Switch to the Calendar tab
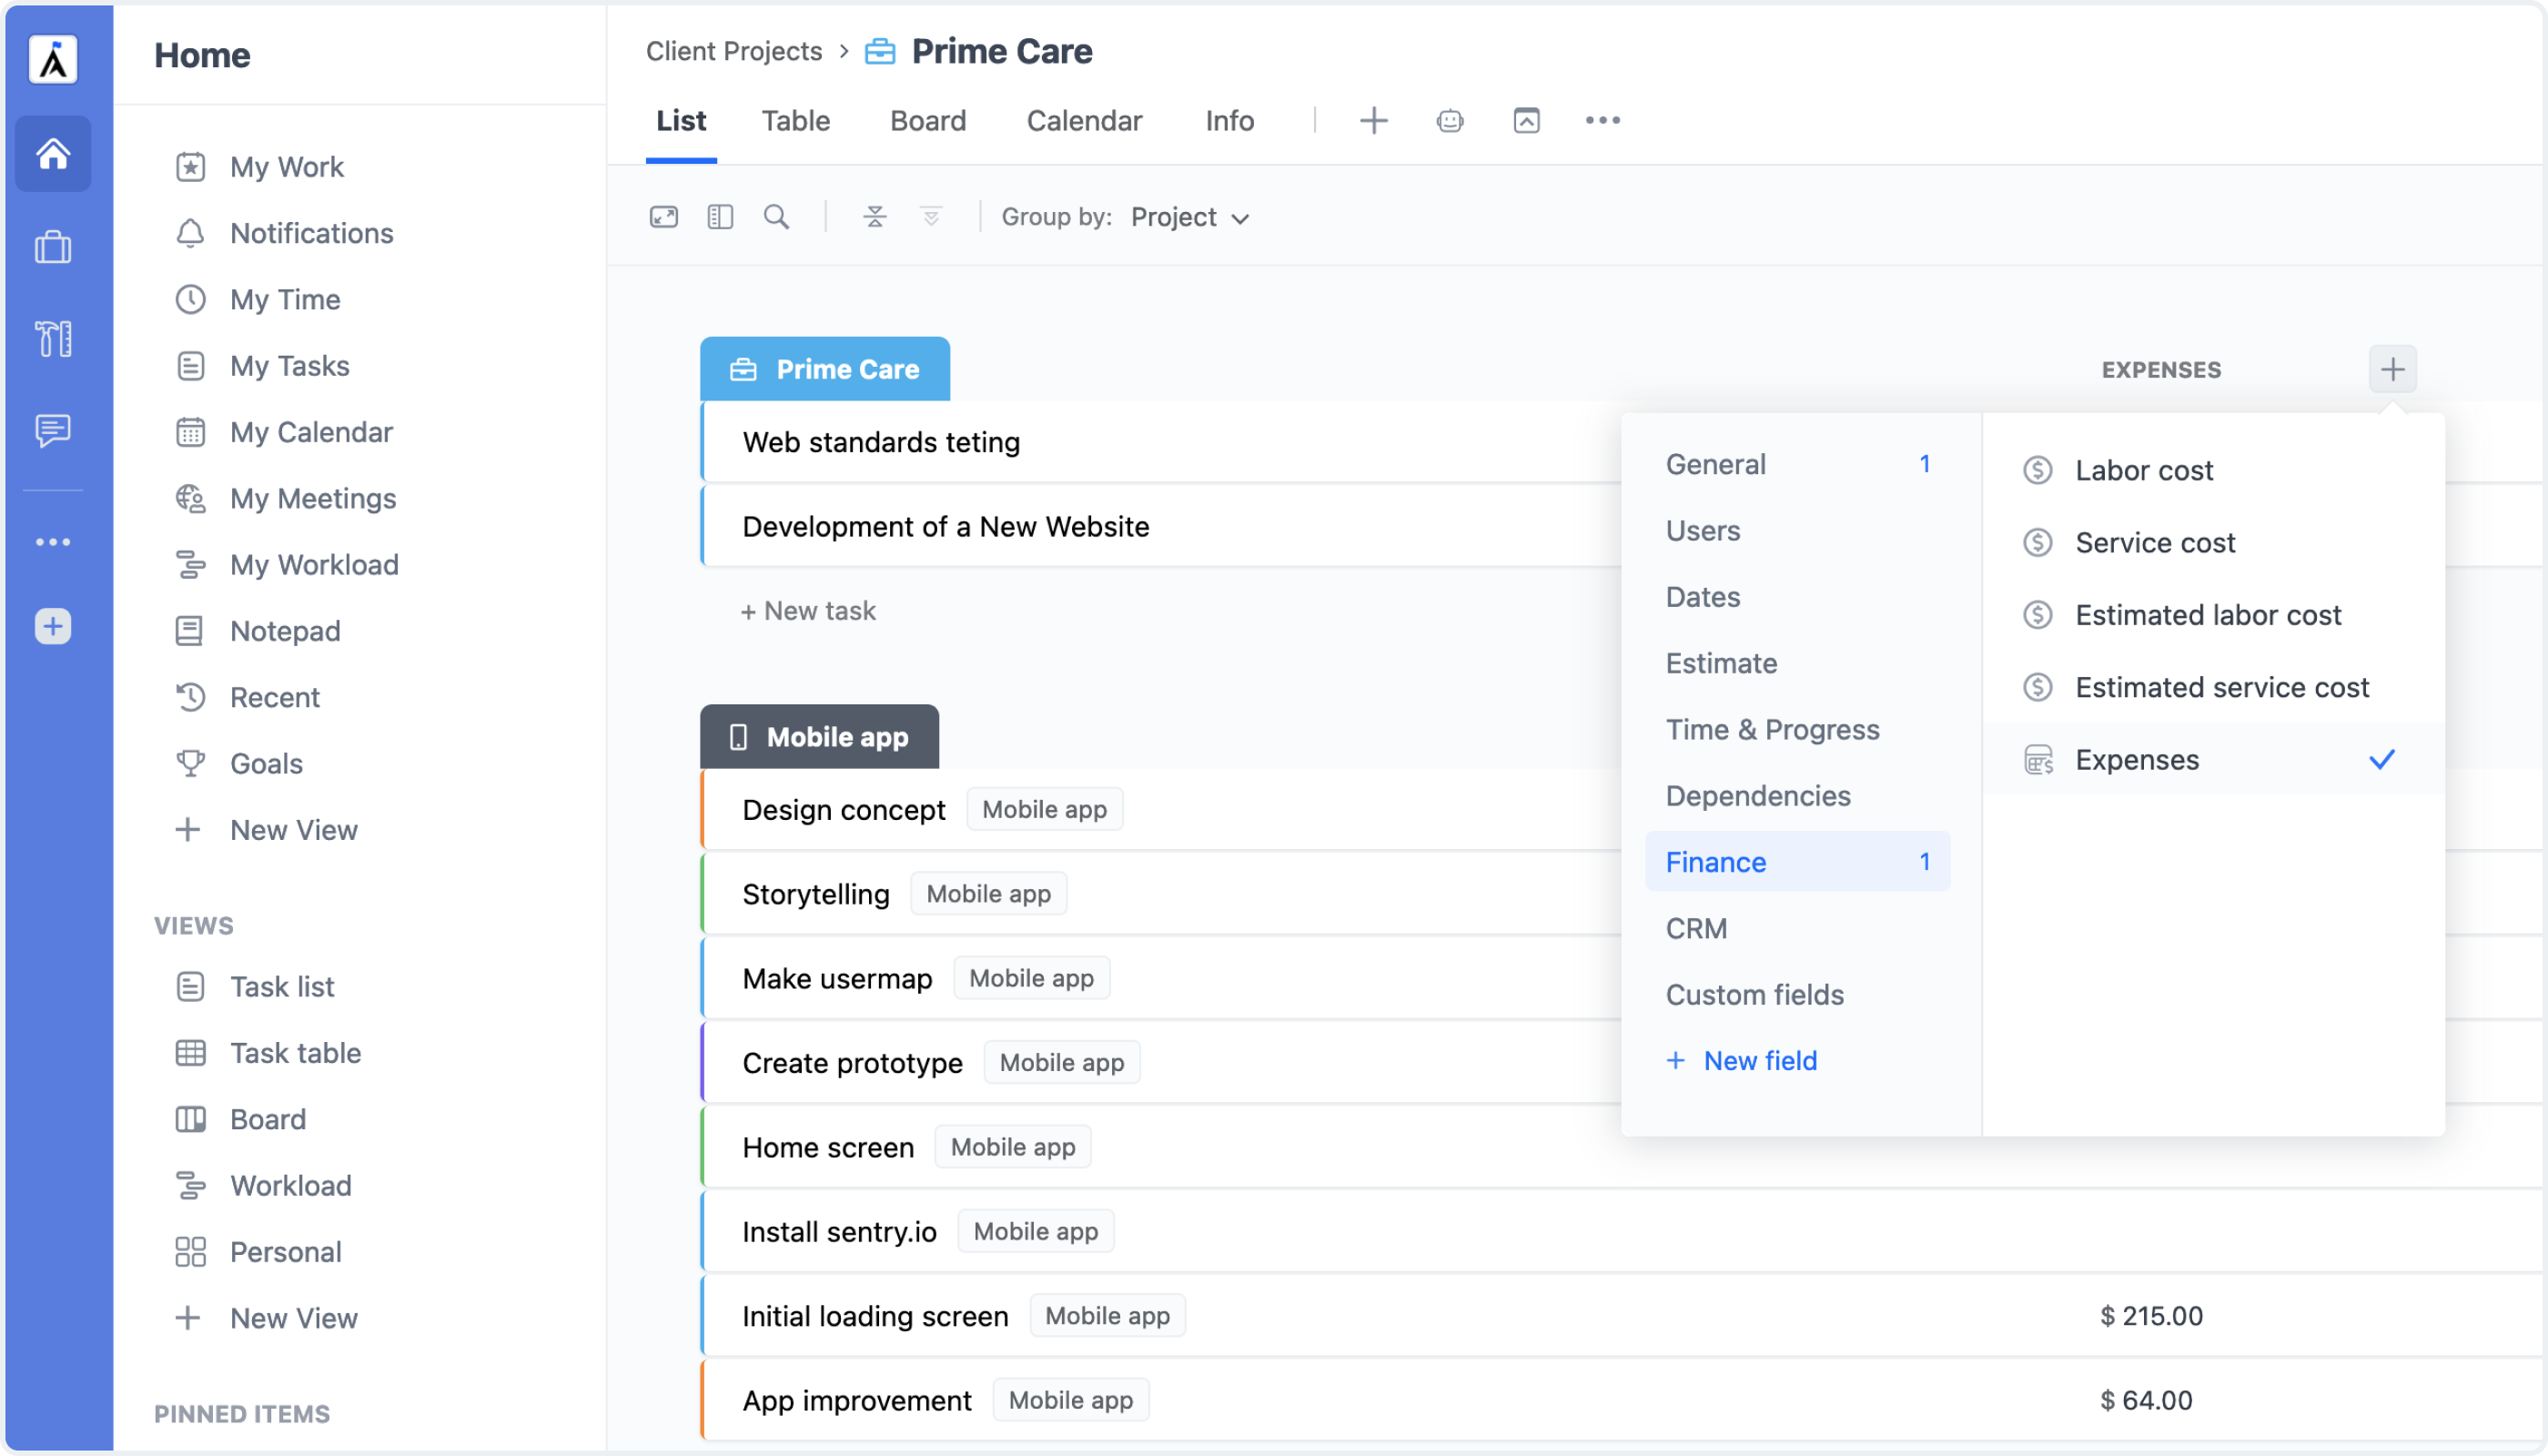The image size is (2548, 1456). [1084, 121]
